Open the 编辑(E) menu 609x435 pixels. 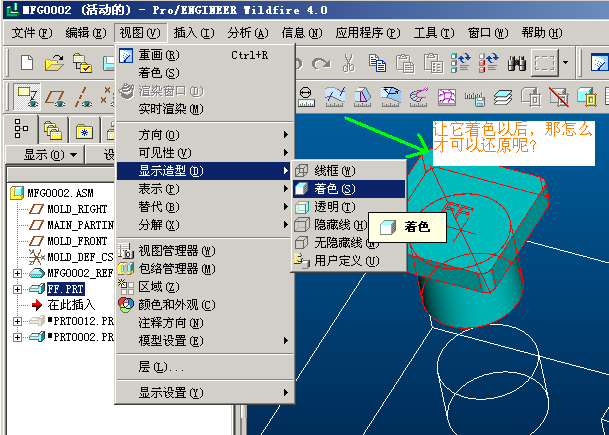[85, 33]
